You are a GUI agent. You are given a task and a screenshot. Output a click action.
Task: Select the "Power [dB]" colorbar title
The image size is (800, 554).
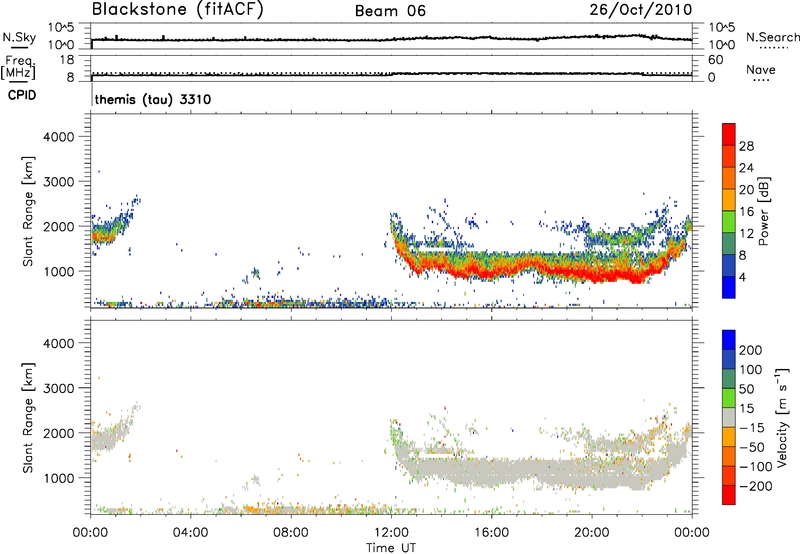click(764, 211)
